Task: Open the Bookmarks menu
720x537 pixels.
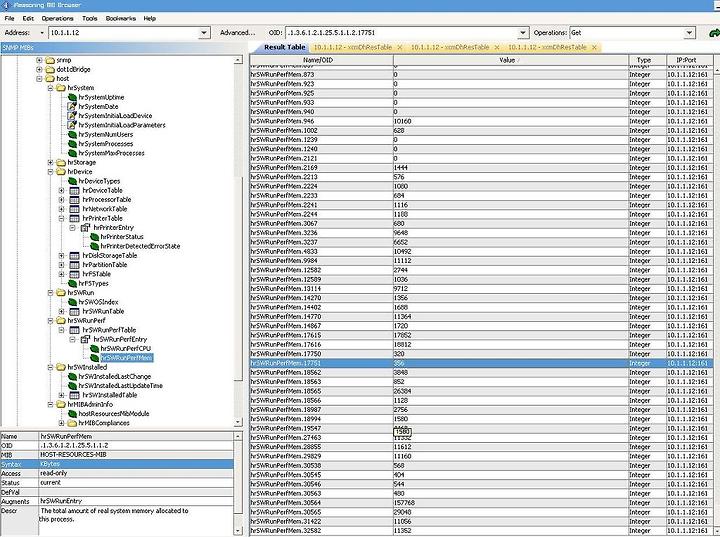Action: pos(121,18)
